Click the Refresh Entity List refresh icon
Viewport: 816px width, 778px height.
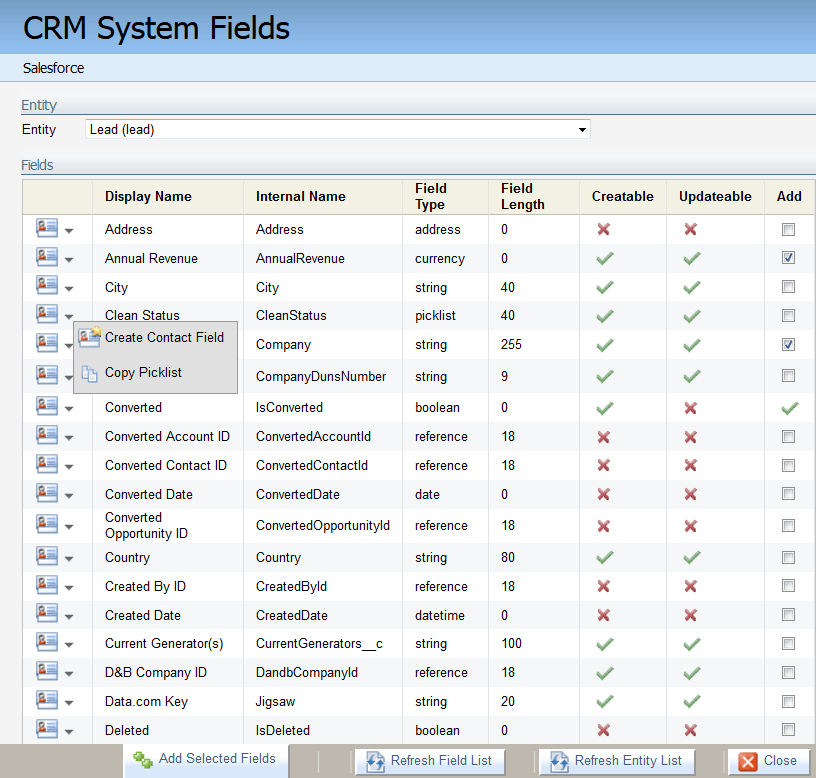[558, 761]
